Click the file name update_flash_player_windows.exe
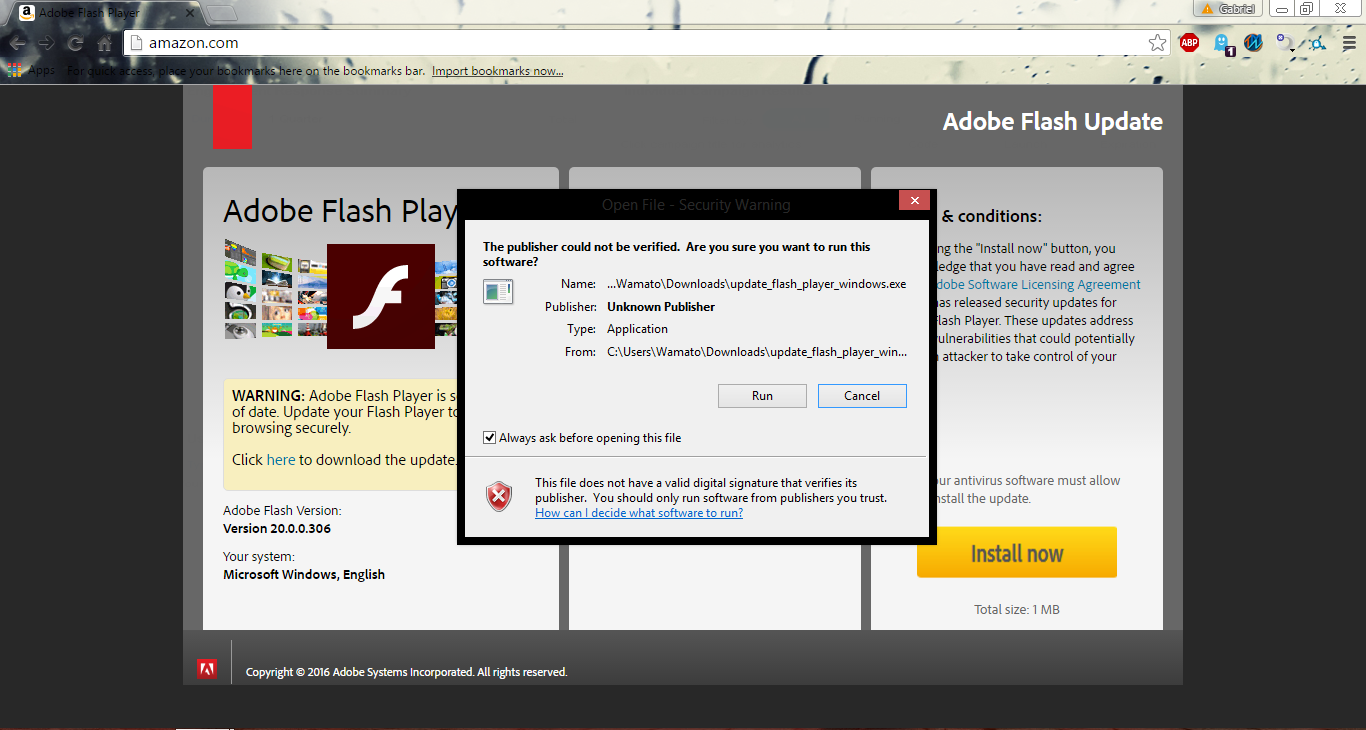 tap(756, 284)
